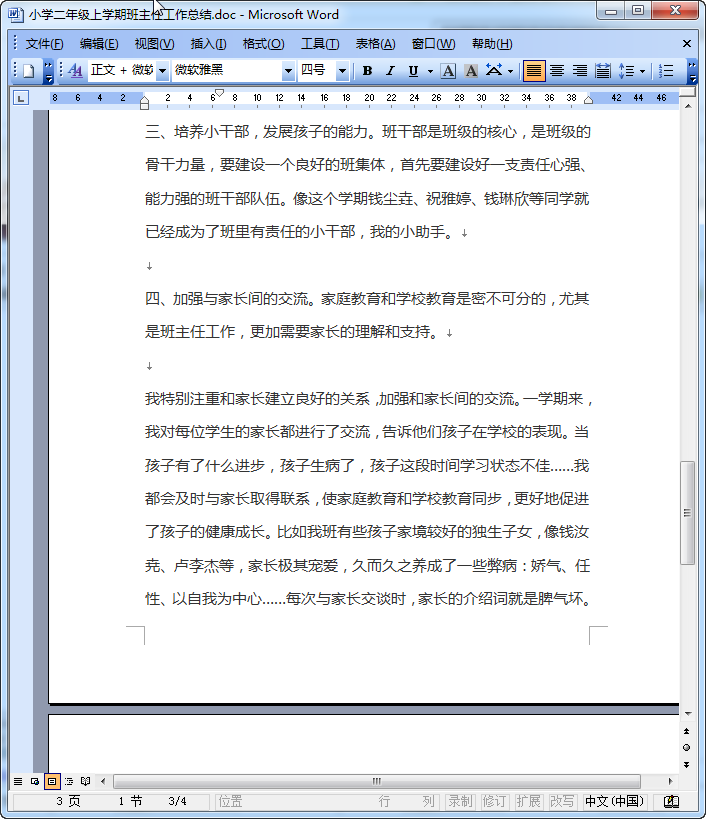Switch to Web Layout view icon

point(35,781)
